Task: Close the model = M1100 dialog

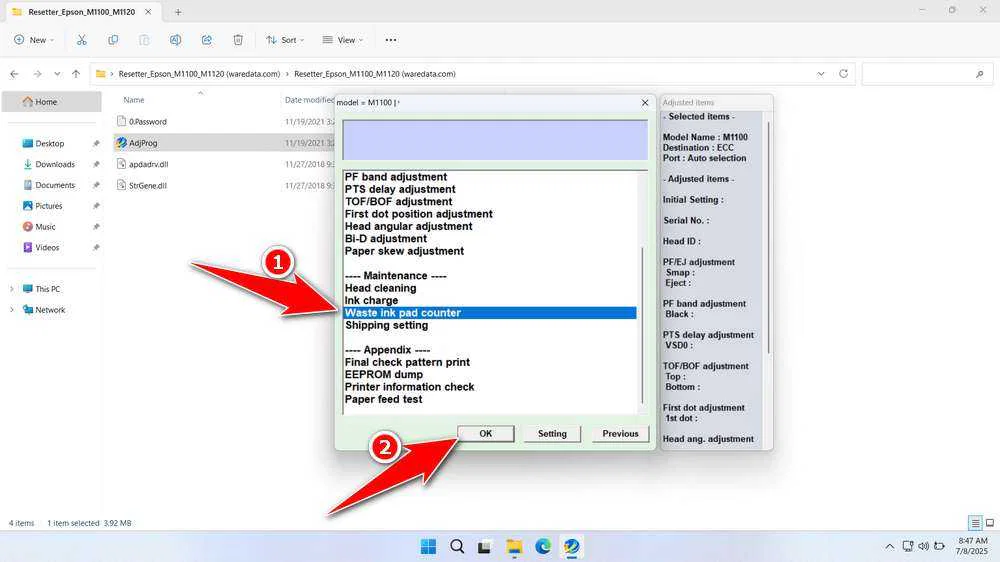Action: [645, 103]
